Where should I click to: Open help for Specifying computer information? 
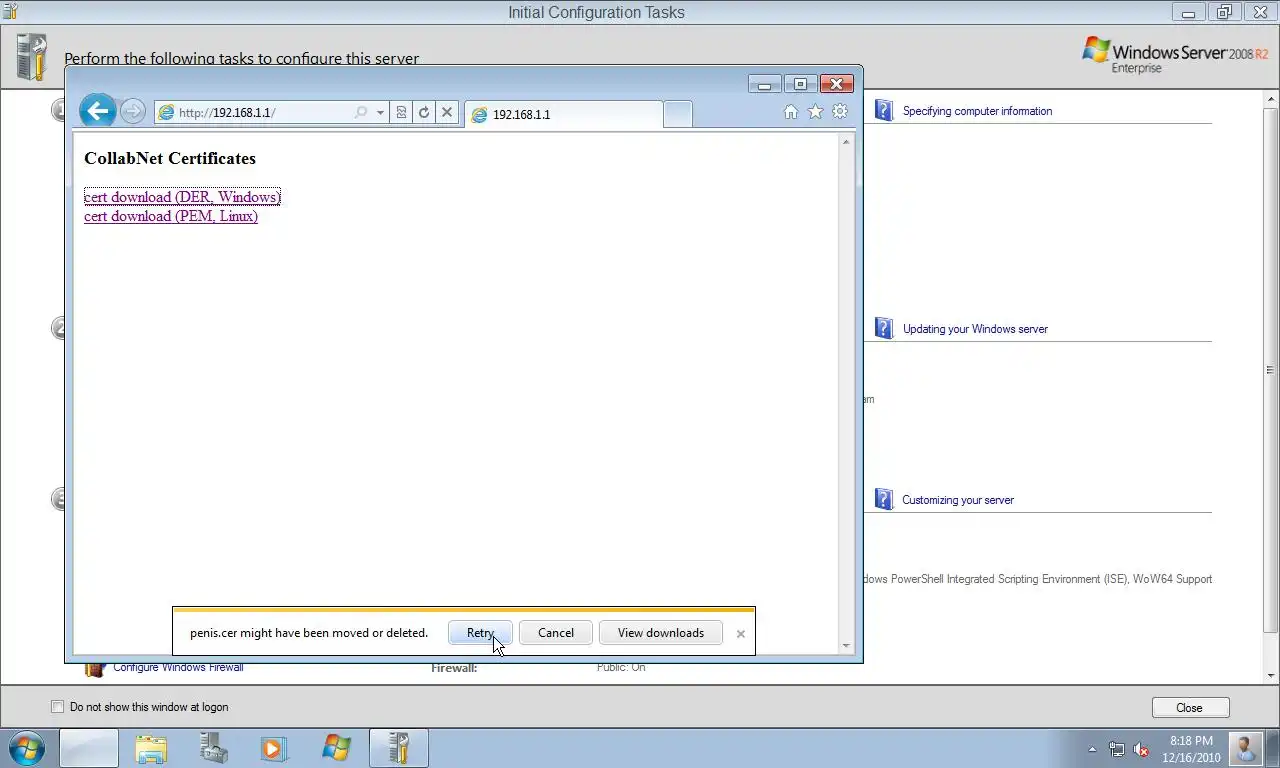click(884, 110)
